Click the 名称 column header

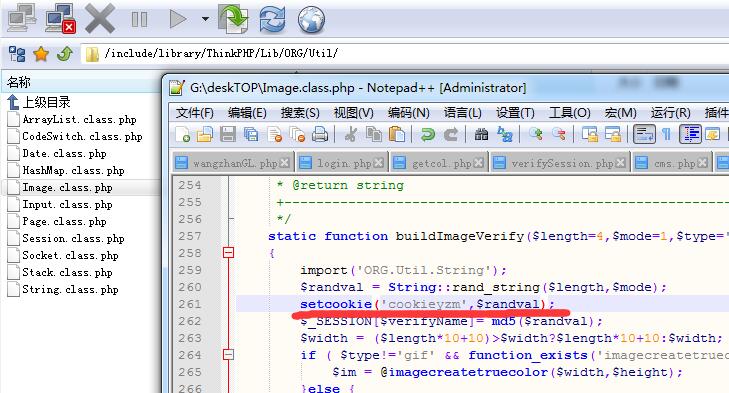click(x=82, y=82)
